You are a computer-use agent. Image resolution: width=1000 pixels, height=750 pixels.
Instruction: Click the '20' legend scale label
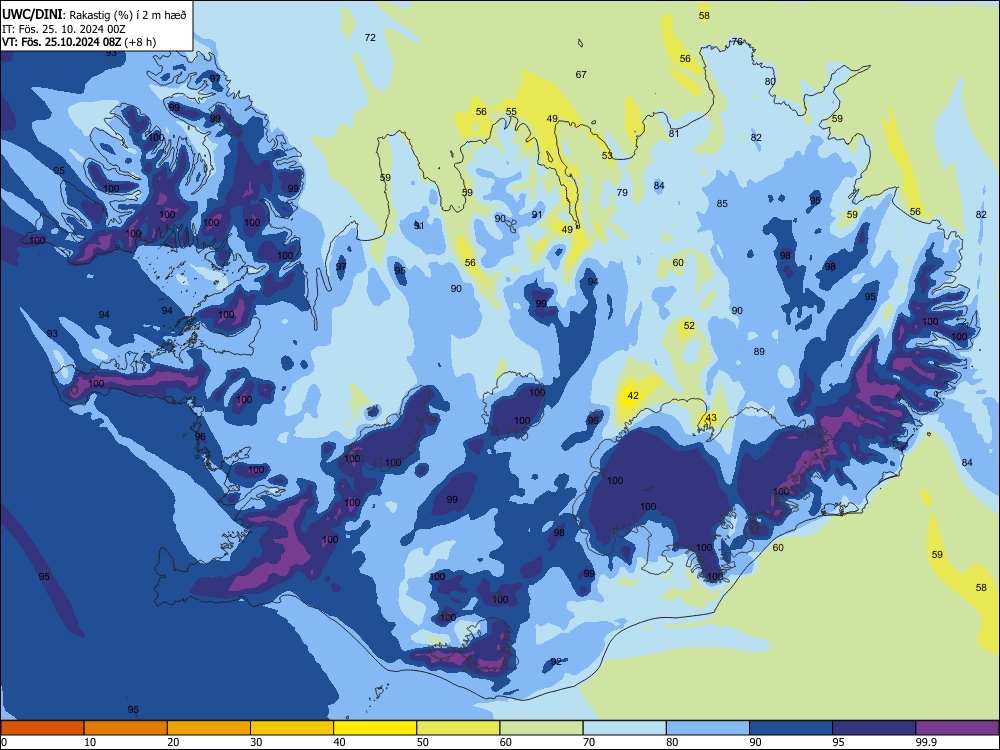click(x=173, y=742)
